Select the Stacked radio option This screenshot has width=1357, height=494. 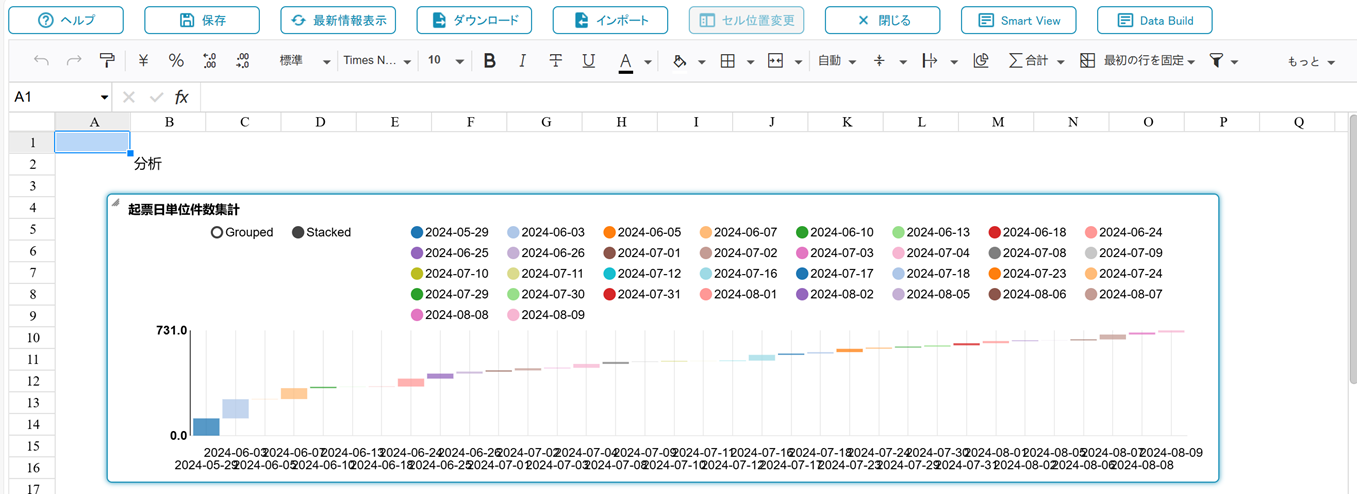tap(298, 232)
